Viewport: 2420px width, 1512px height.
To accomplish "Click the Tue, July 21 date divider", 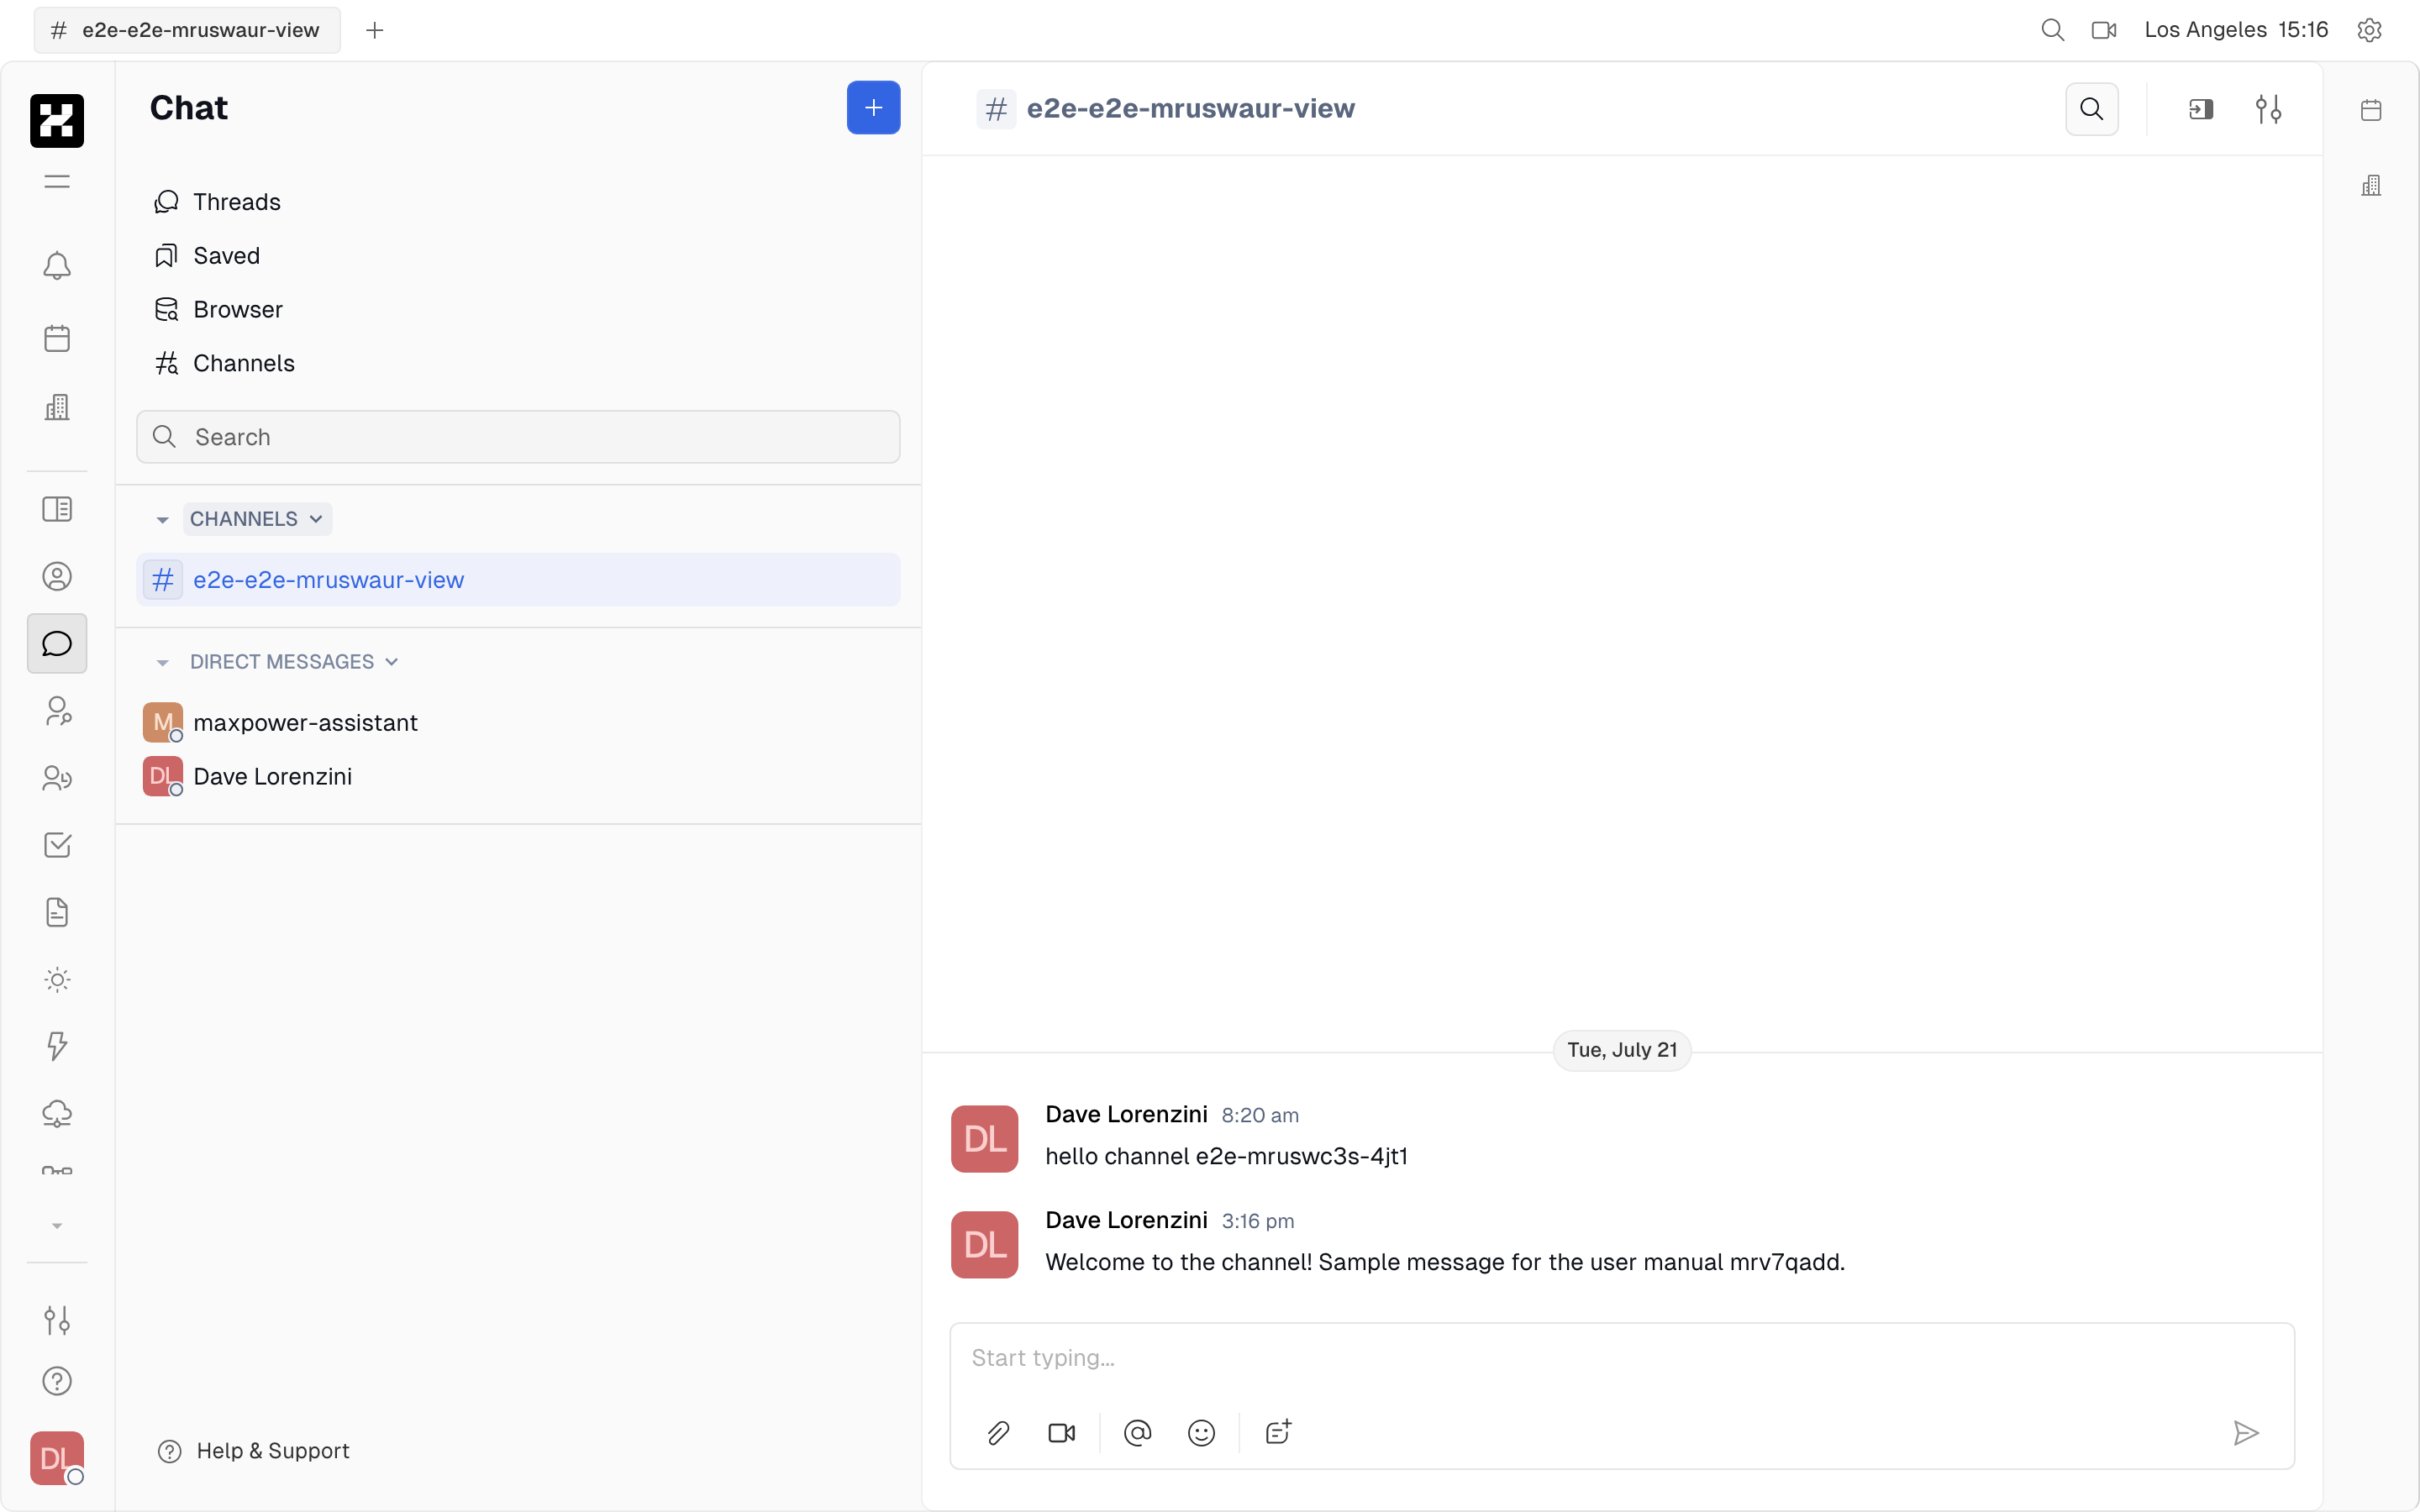I will (1622, 1050).
